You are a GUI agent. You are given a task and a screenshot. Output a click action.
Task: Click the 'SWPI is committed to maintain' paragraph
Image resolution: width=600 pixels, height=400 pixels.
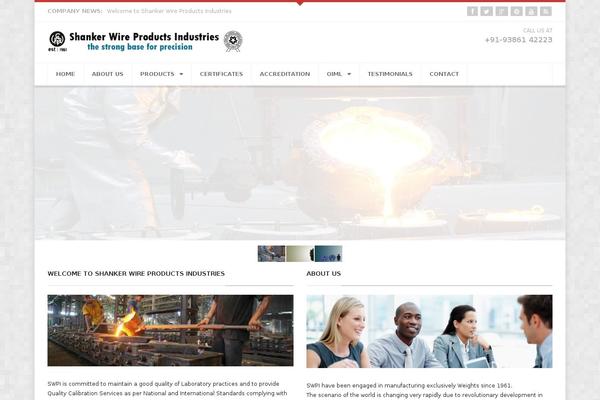pyautogui.click(x=167, y=389)
